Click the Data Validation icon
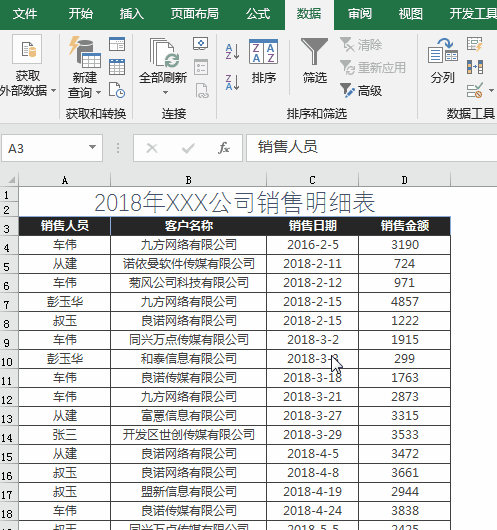This screenshot has width=497, height=530. click(x=475, y=91)
